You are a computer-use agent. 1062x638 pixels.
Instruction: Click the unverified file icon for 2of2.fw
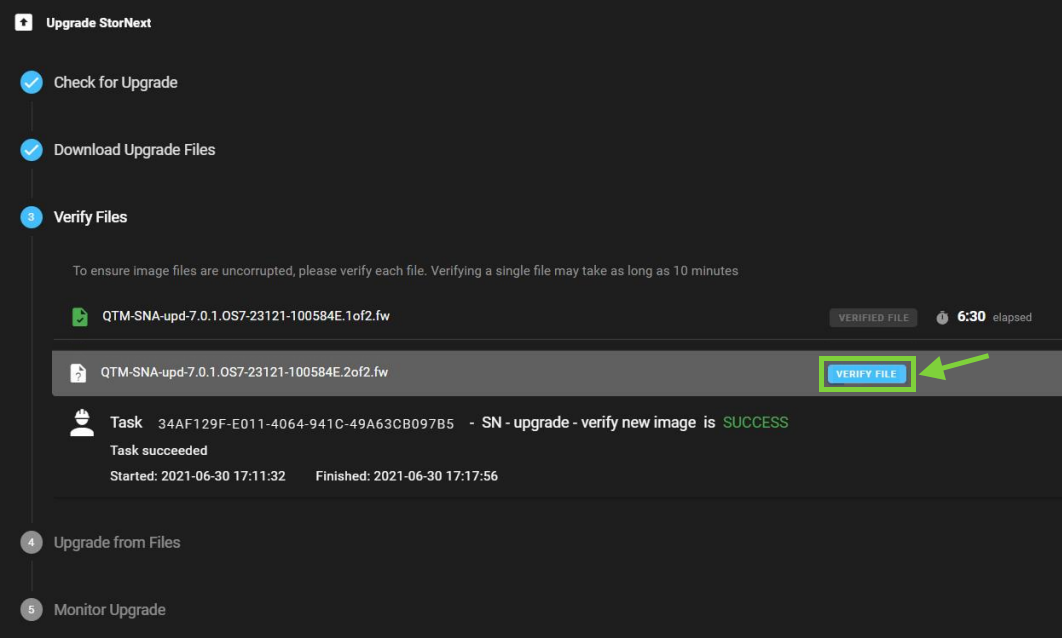coord(78,373)
